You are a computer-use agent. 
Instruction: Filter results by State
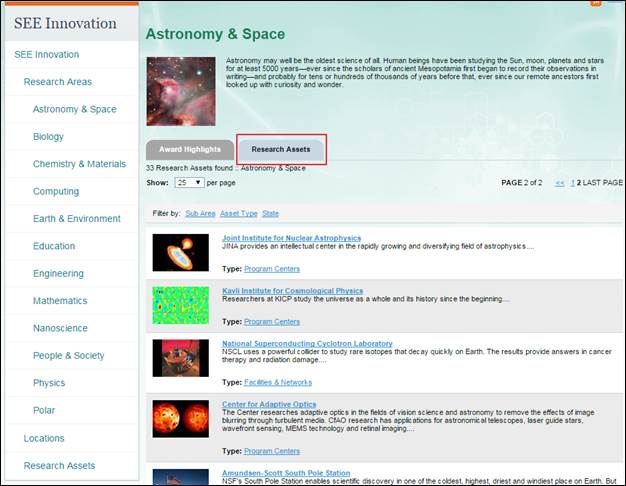pyautogui.click(x=270, y=213)
